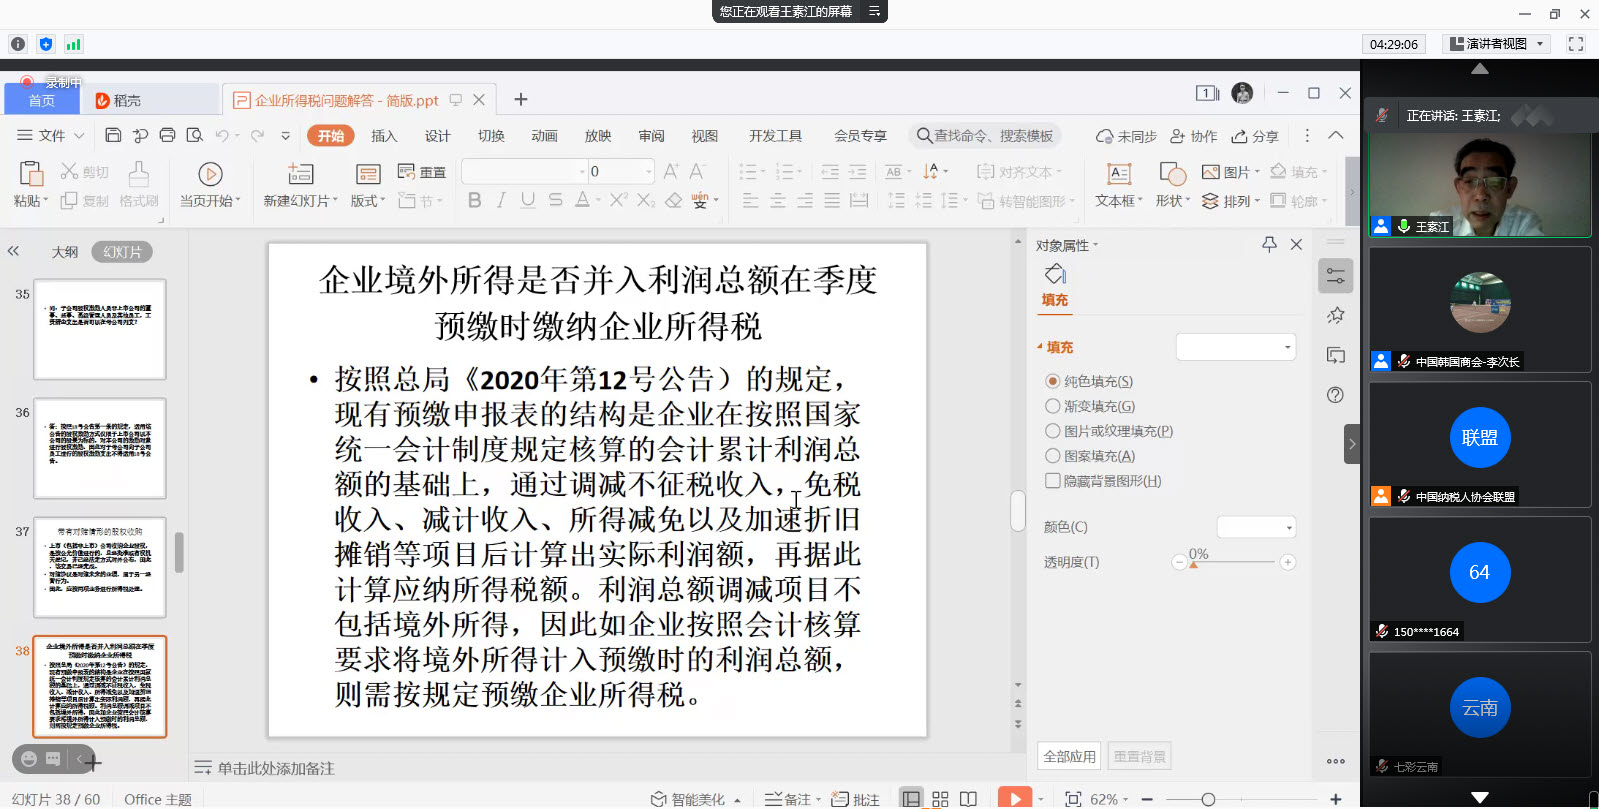Switch to reading view icon in status bar
The image size is (1599, 809).
[968, 799]
